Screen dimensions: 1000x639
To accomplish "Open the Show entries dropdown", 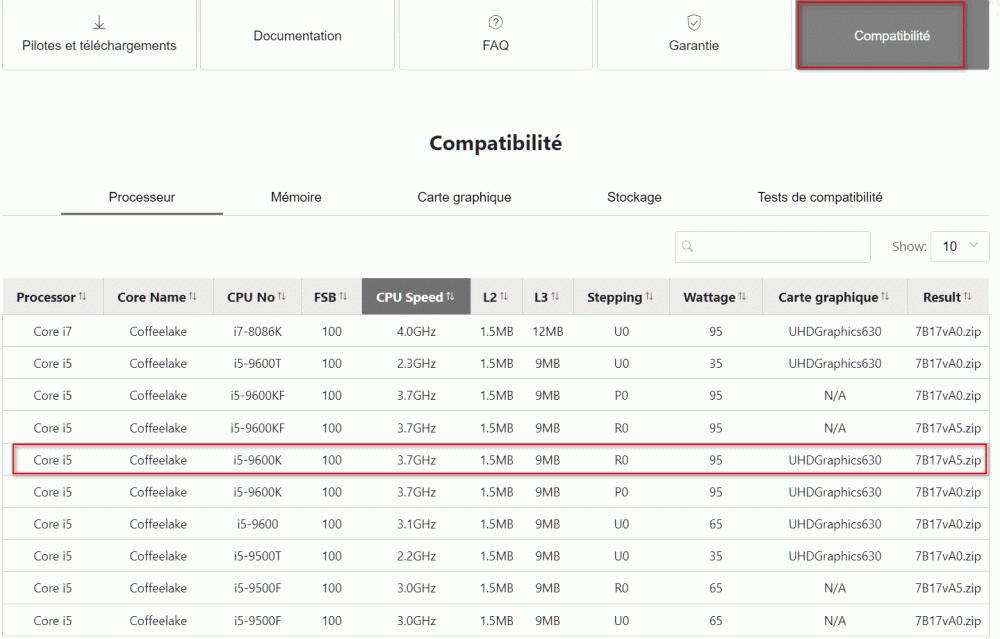I will point(959,246).
